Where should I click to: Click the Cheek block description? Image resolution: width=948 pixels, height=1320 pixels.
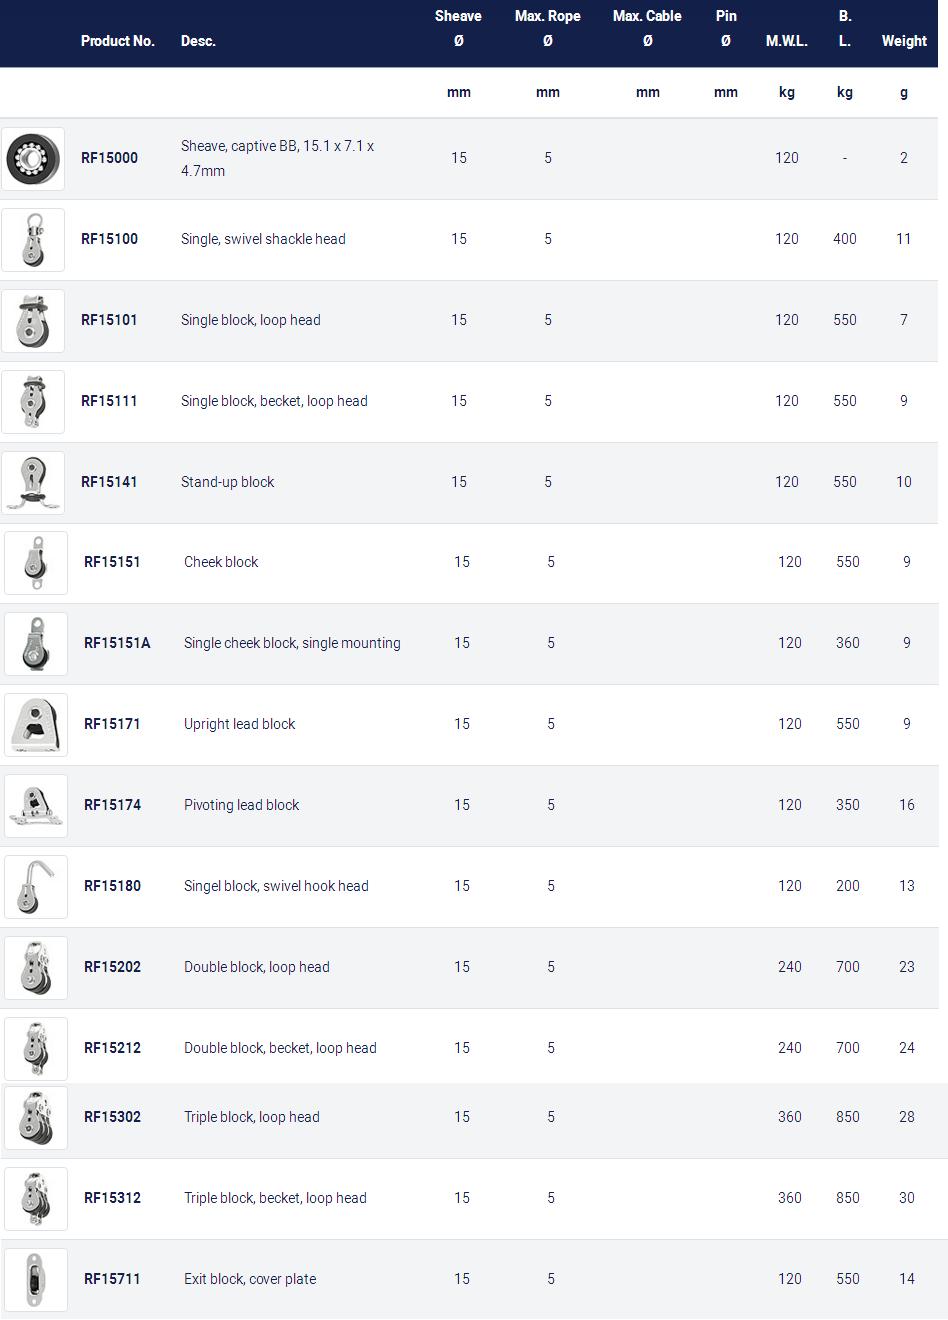tap(221, 562)
